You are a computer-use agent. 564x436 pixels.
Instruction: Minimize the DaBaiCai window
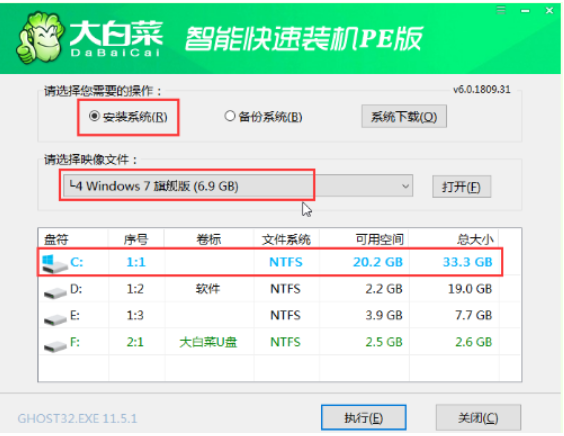pyautogui.click(x=525, y=11)
